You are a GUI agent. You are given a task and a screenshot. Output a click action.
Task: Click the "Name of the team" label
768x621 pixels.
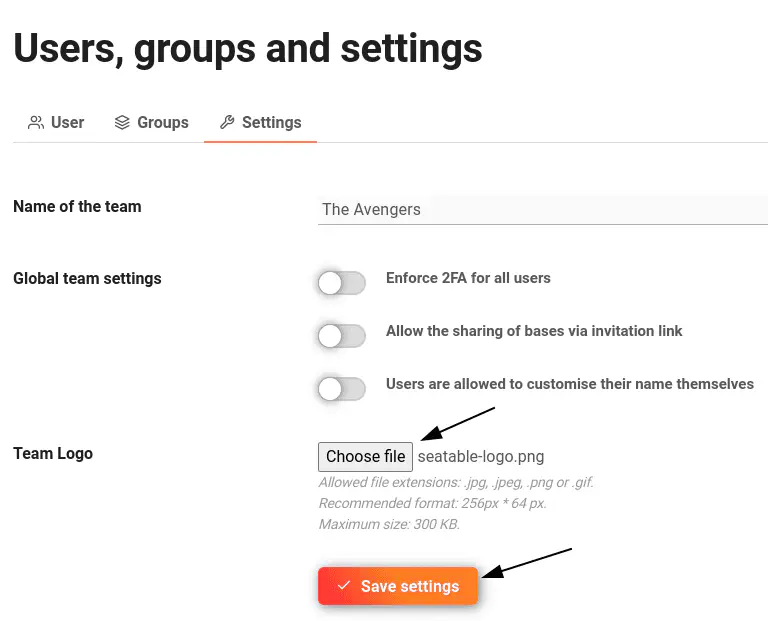pyautogui.click(x=77, y=207)
